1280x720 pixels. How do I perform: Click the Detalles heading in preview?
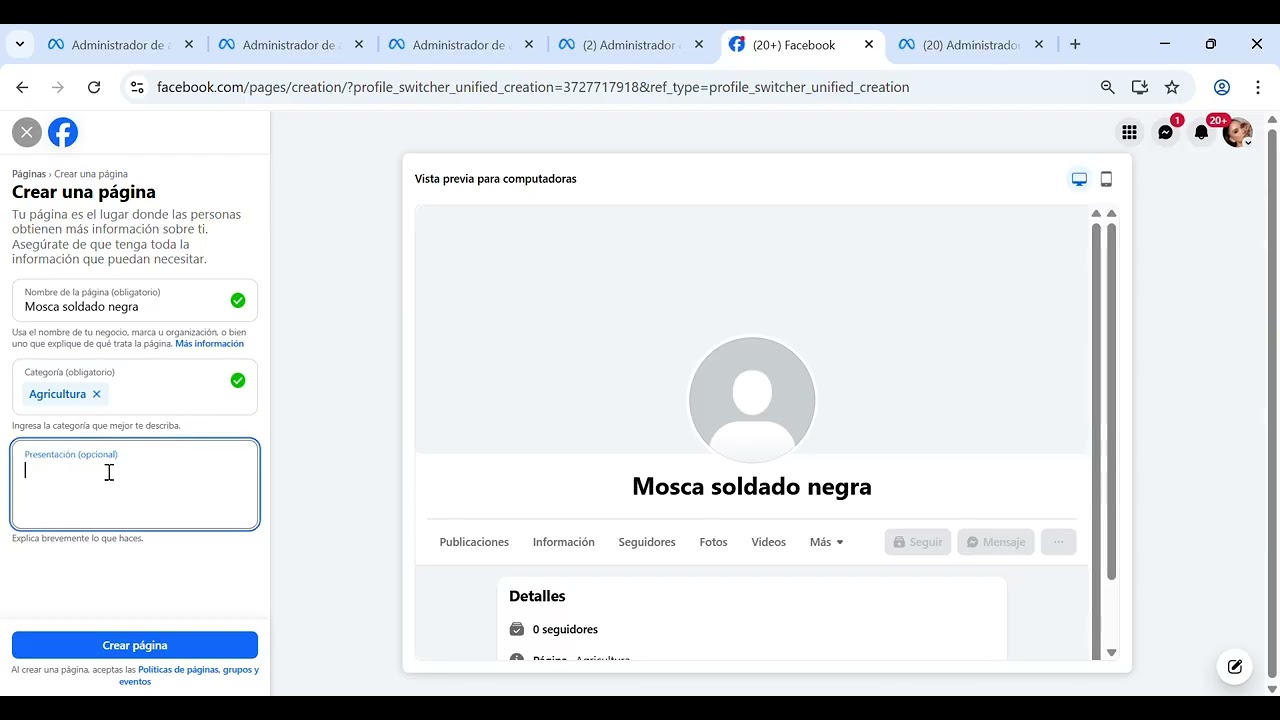pos(537,596)
